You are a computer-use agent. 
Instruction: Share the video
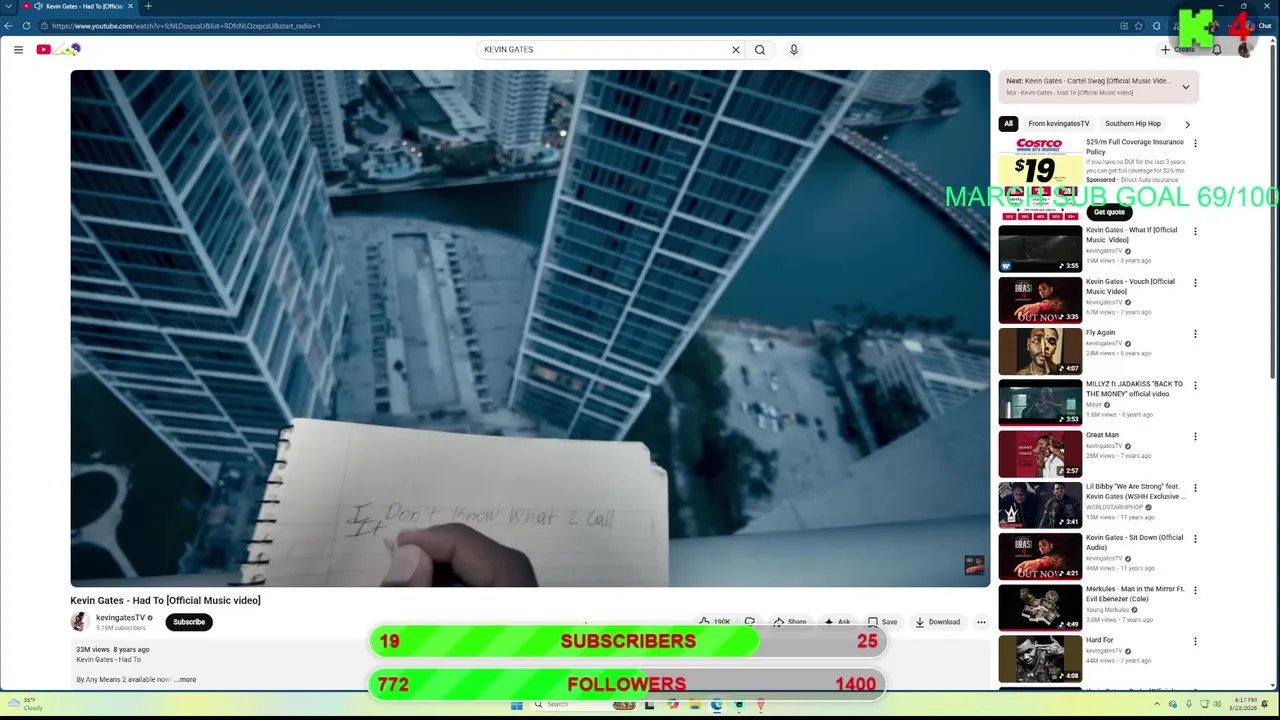point(790,622)
